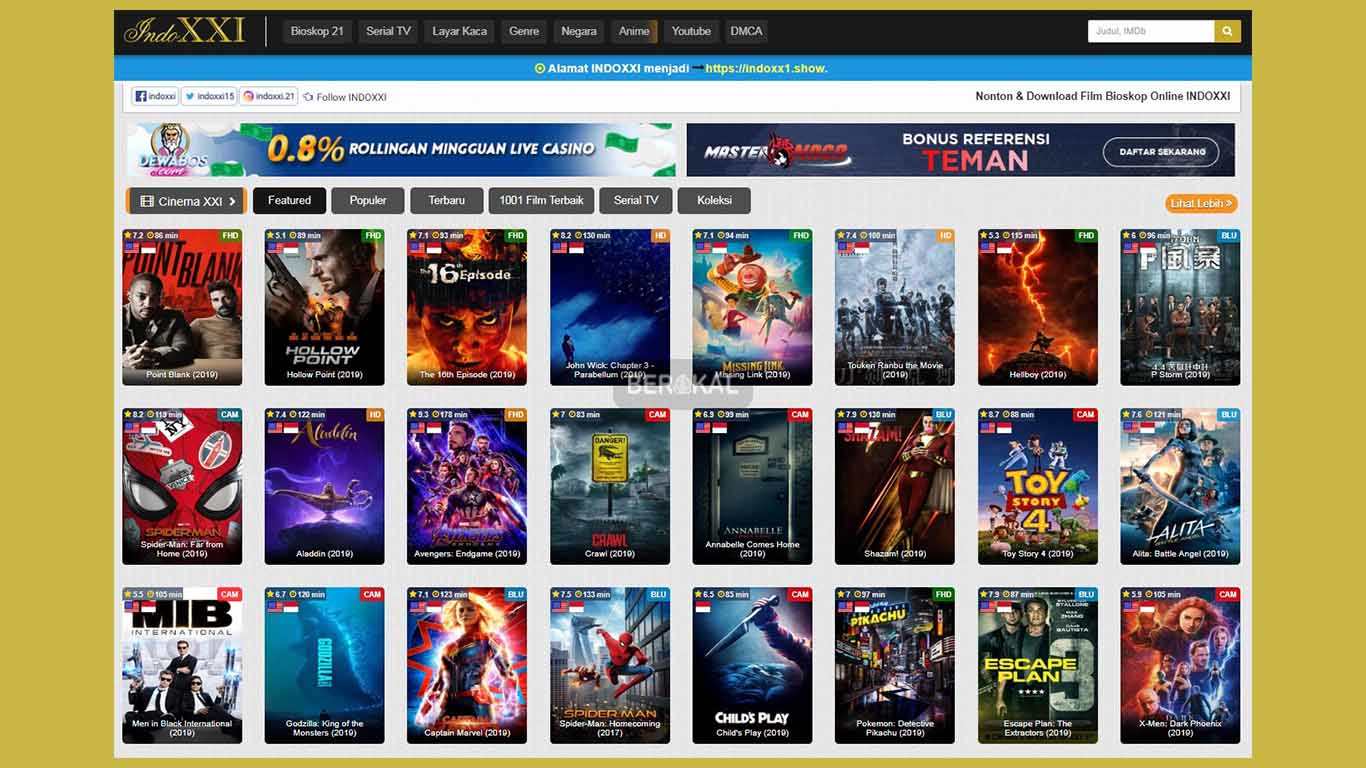Follow the indoxx1.show link
Screen dimensions: 1366x768
pos(766,68)
